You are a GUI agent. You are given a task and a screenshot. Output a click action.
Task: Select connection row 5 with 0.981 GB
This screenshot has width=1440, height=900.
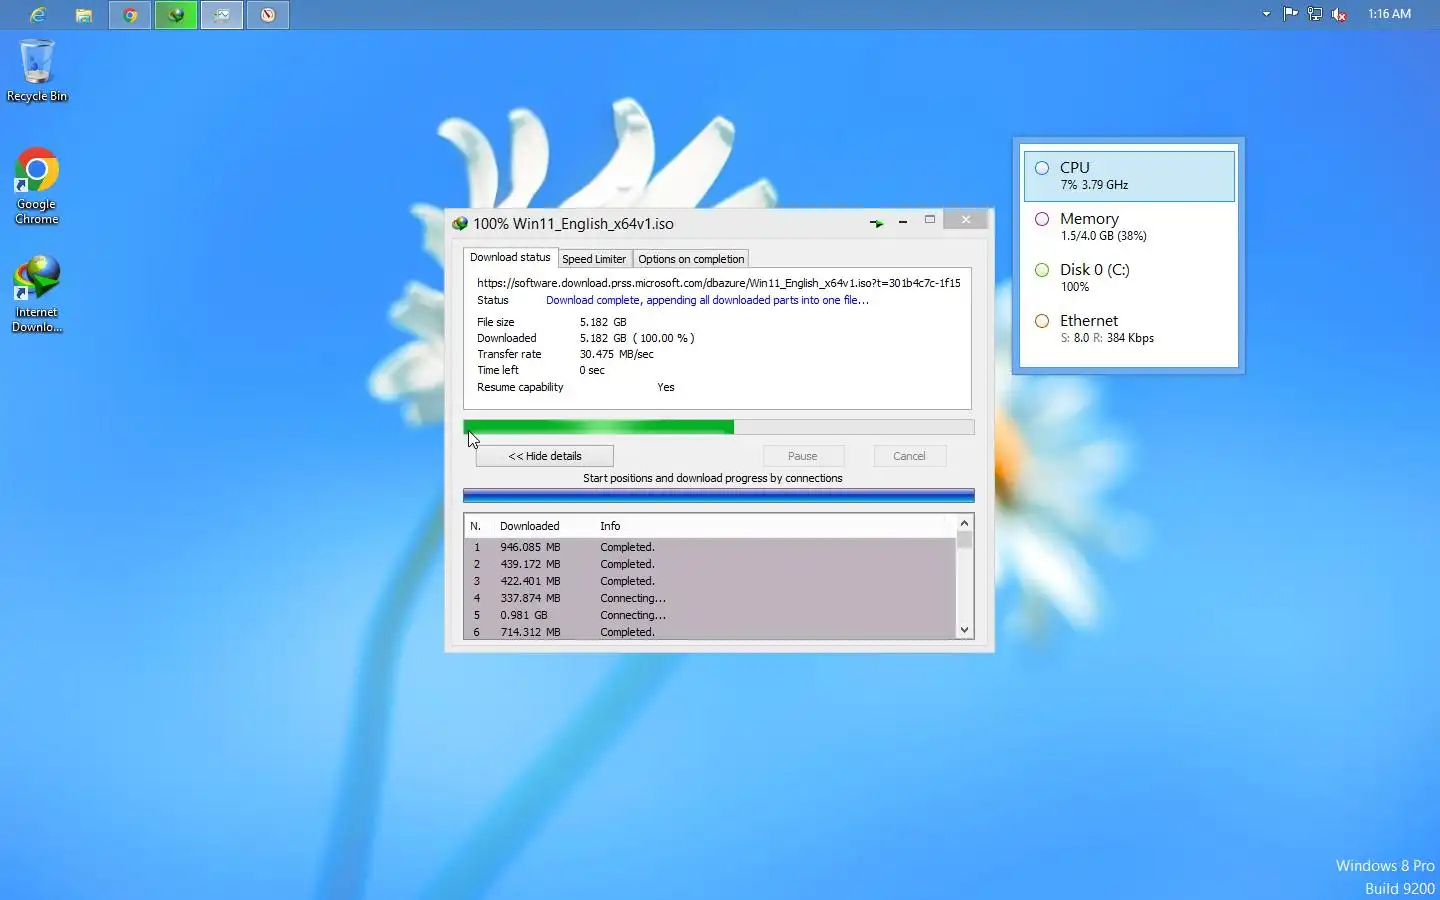710,615
